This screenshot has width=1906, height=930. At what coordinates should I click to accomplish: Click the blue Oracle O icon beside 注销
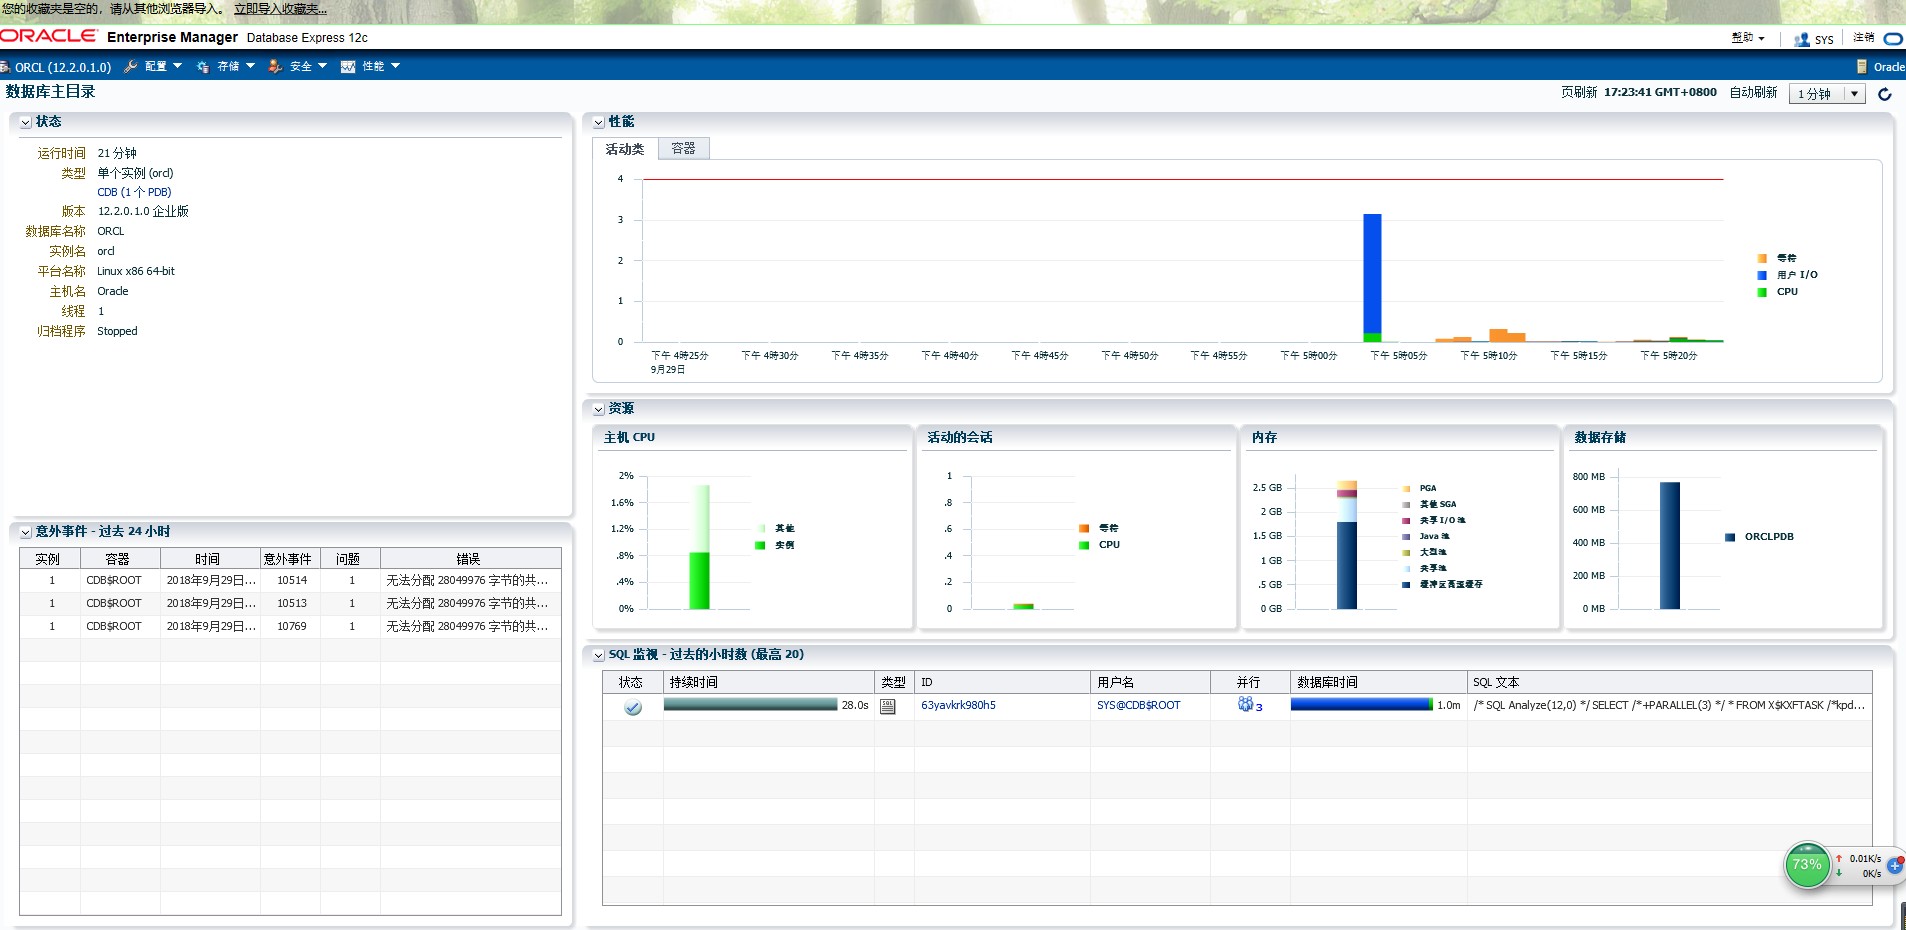click(x=1893, y=39)
